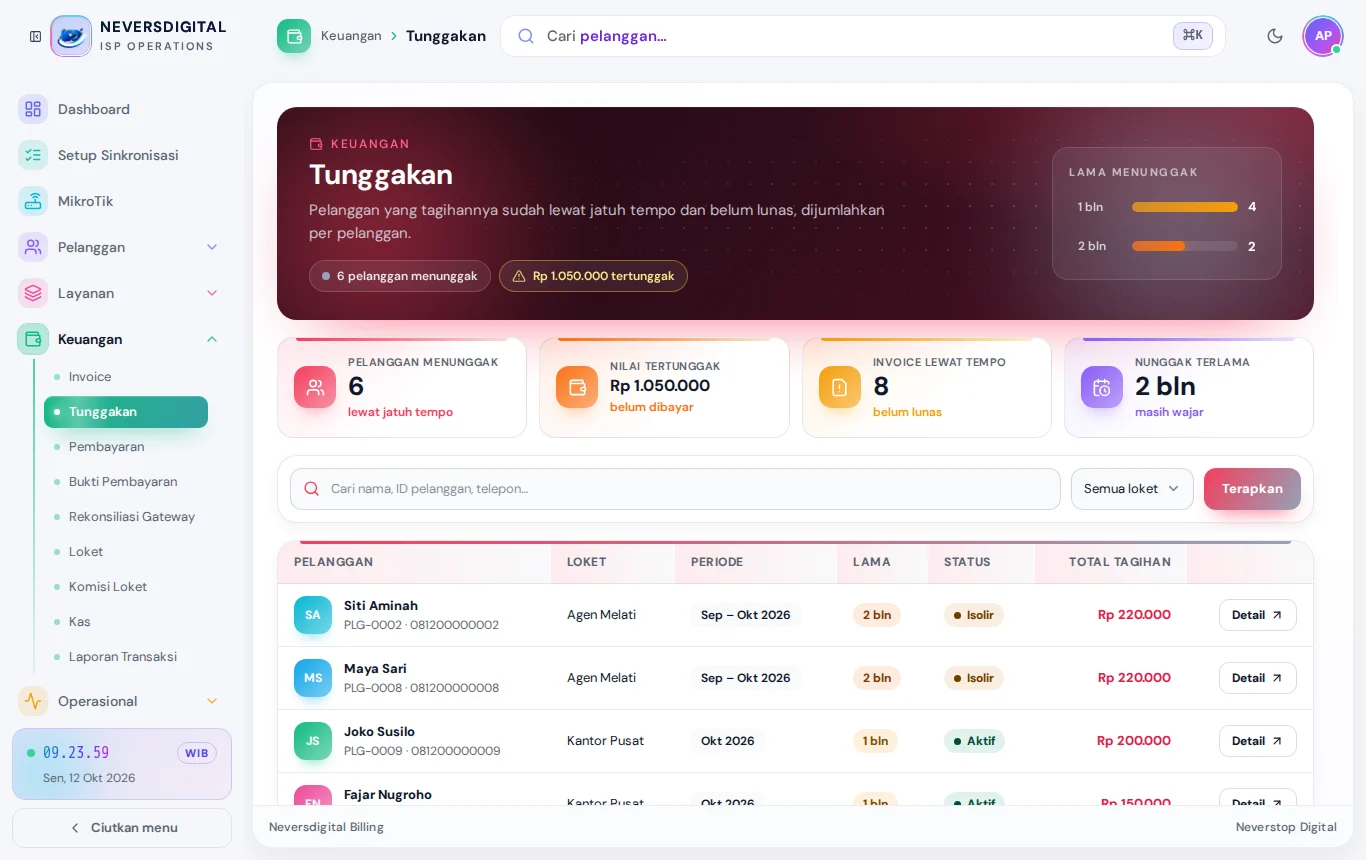The image size is (1366, 860).
Task: Click the Nilai Tertunggak wallet card icon
Action: point(577,387)
